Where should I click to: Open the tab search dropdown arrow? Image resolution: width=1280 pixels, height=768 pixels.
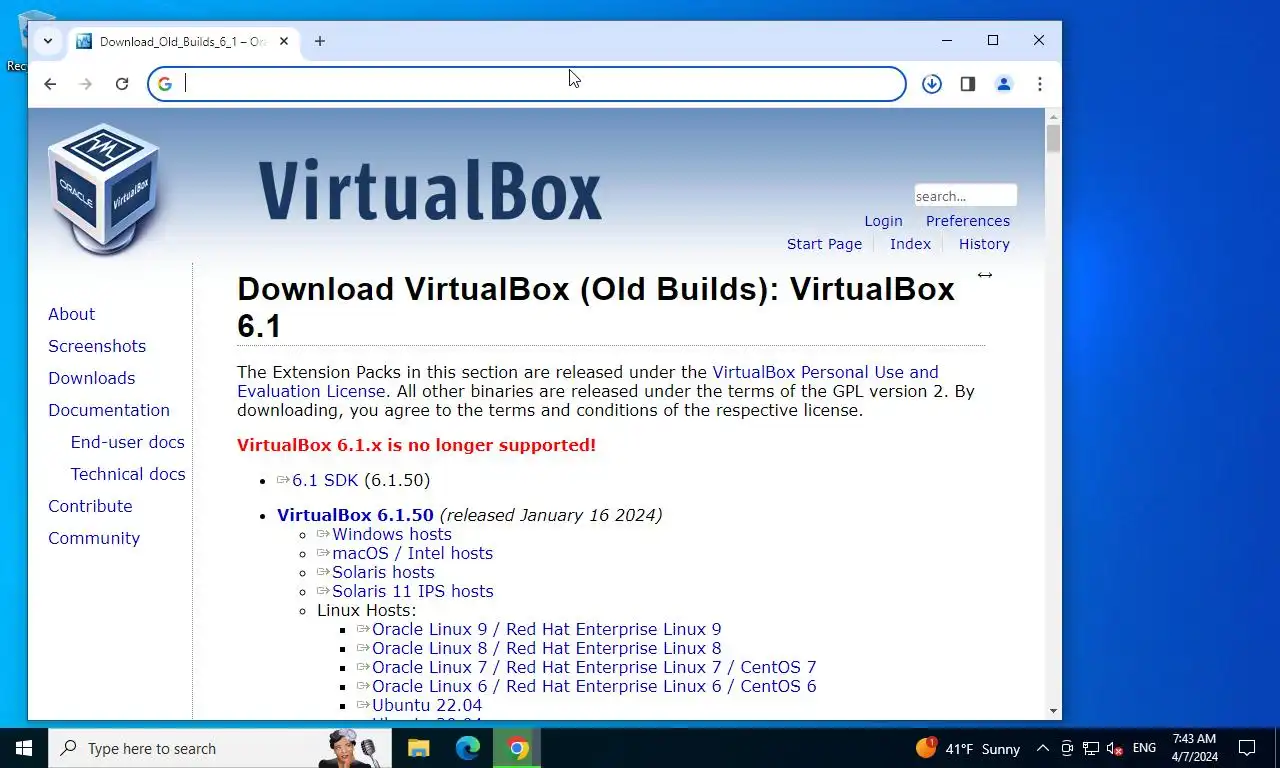[47, 41]
